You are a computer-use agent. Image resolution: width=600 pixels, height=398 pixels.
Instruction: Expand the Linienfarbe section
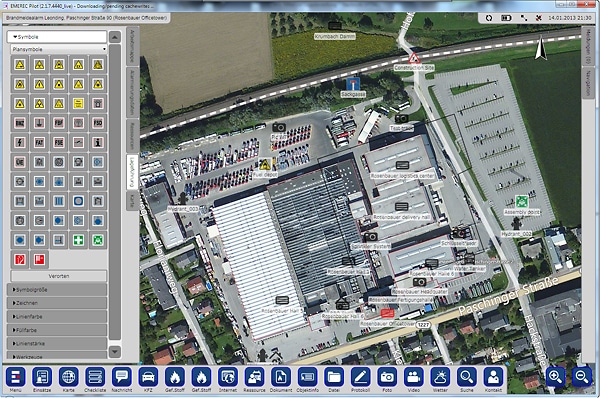(57, 316)
